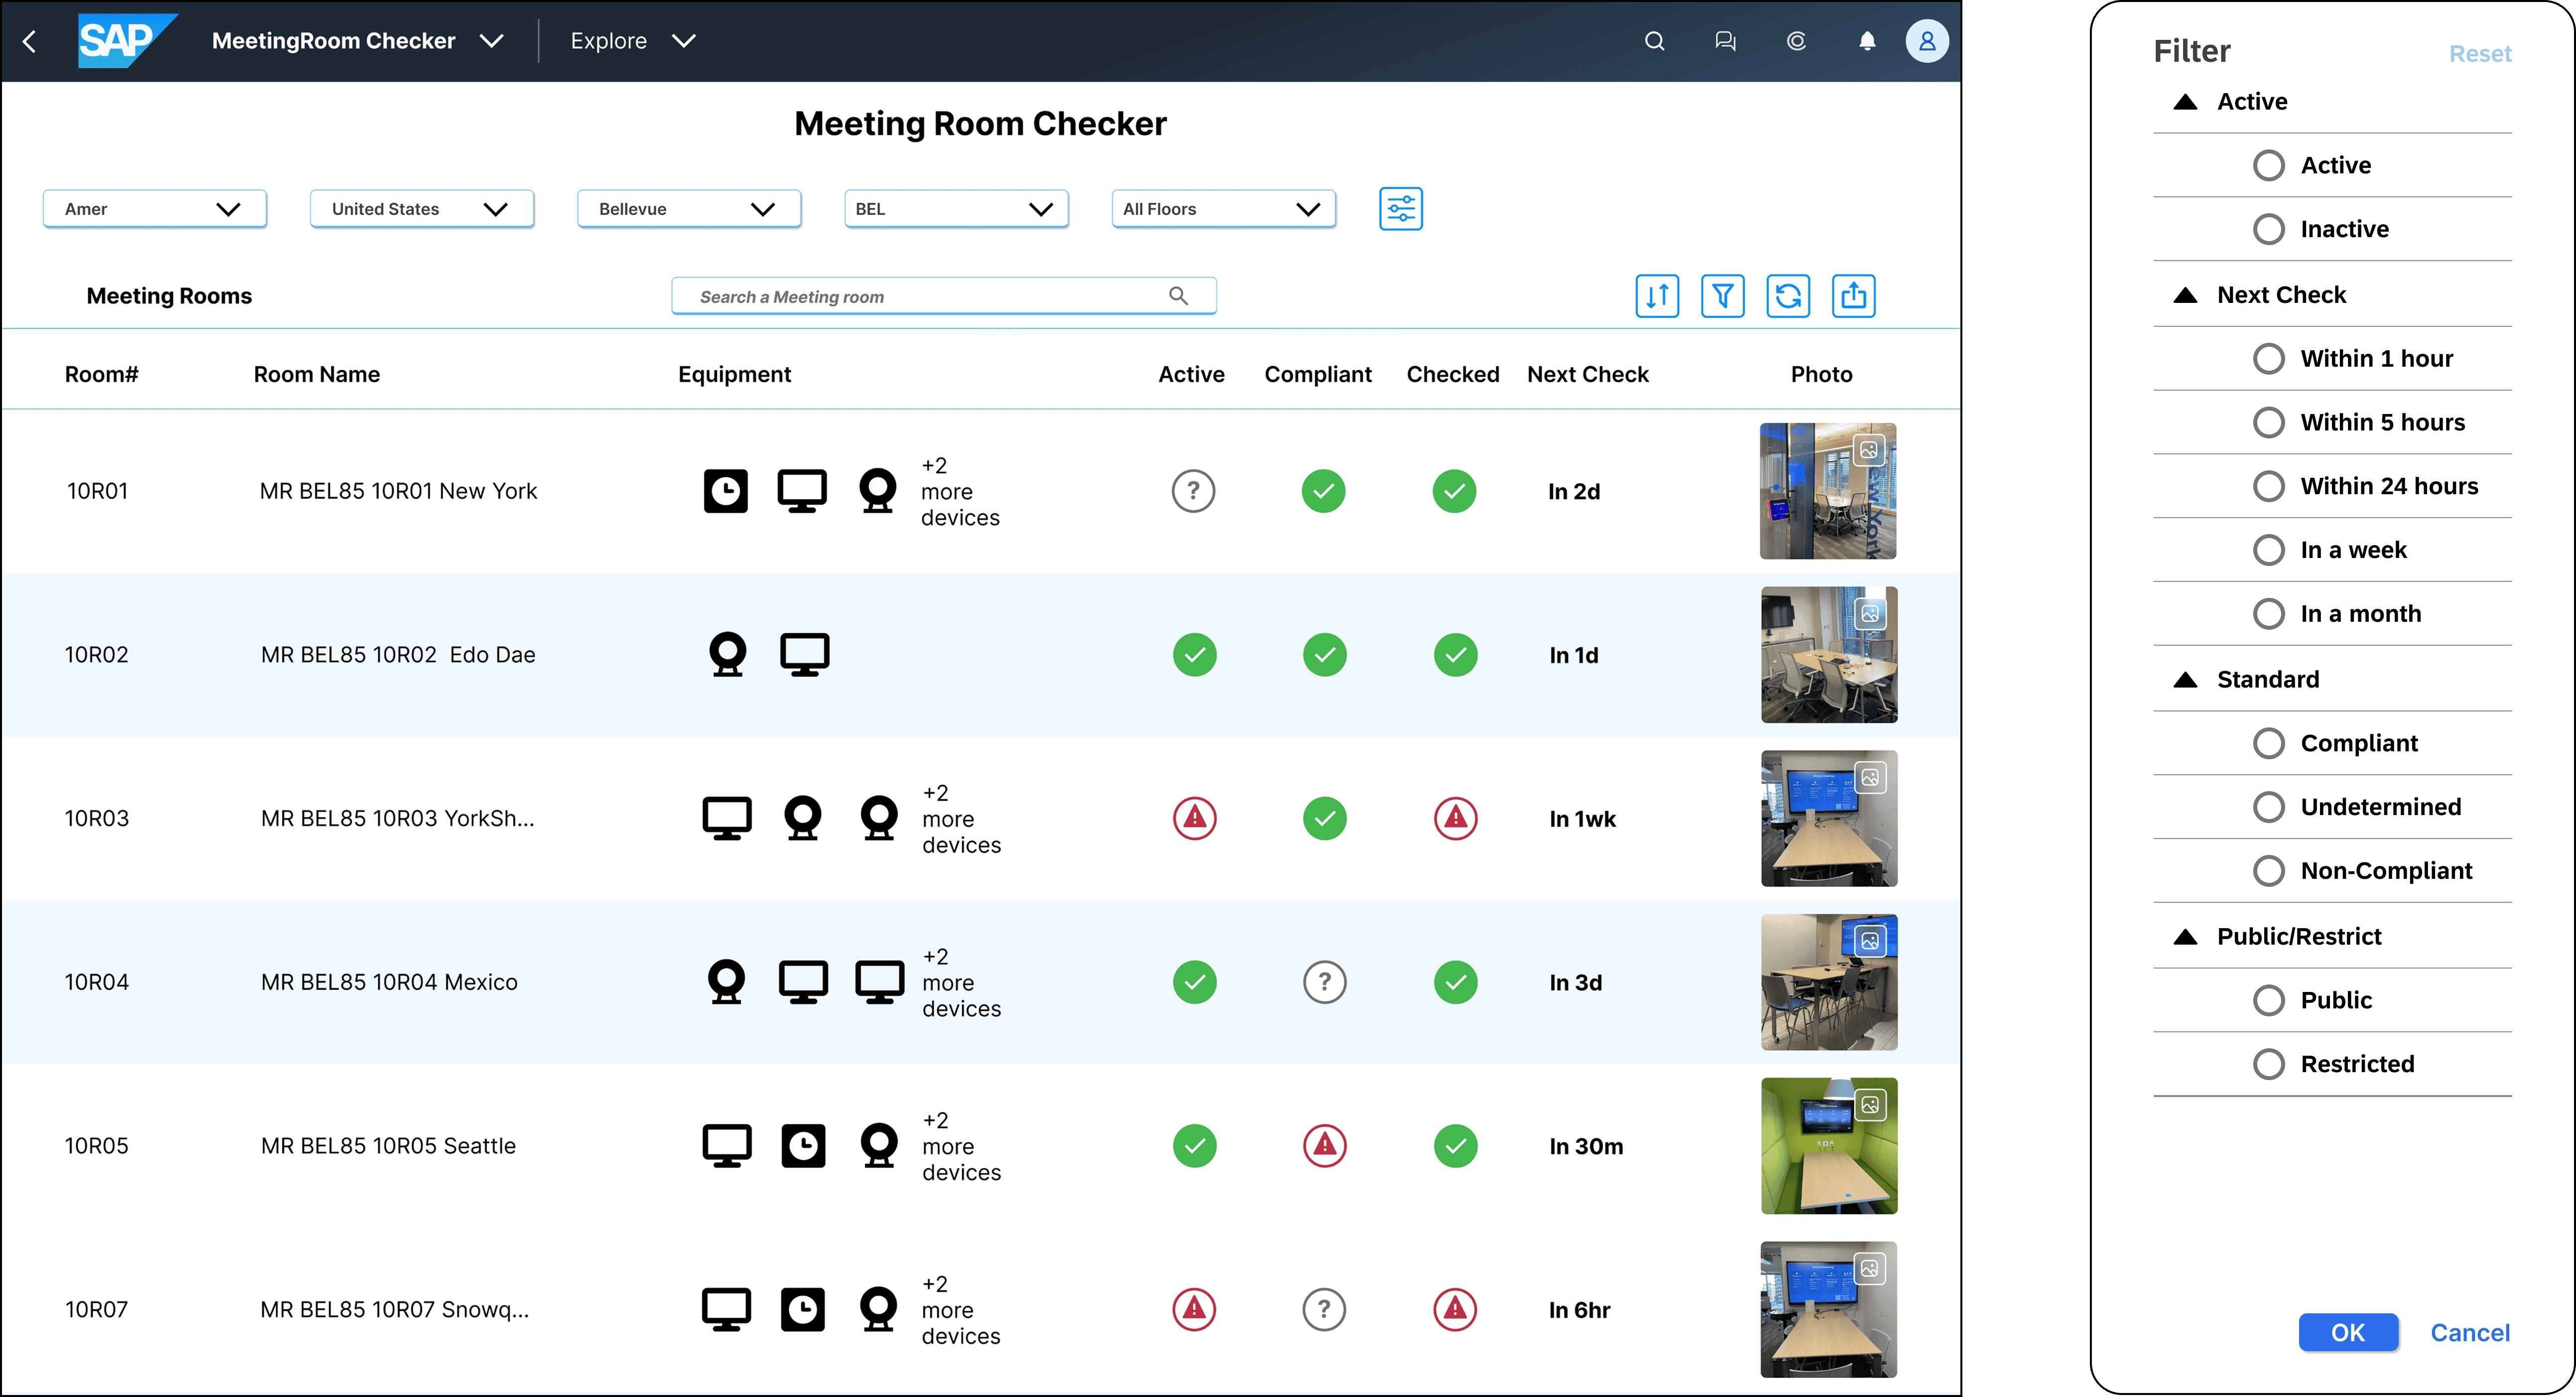Open the United States country dropdown

click(421, 209)
